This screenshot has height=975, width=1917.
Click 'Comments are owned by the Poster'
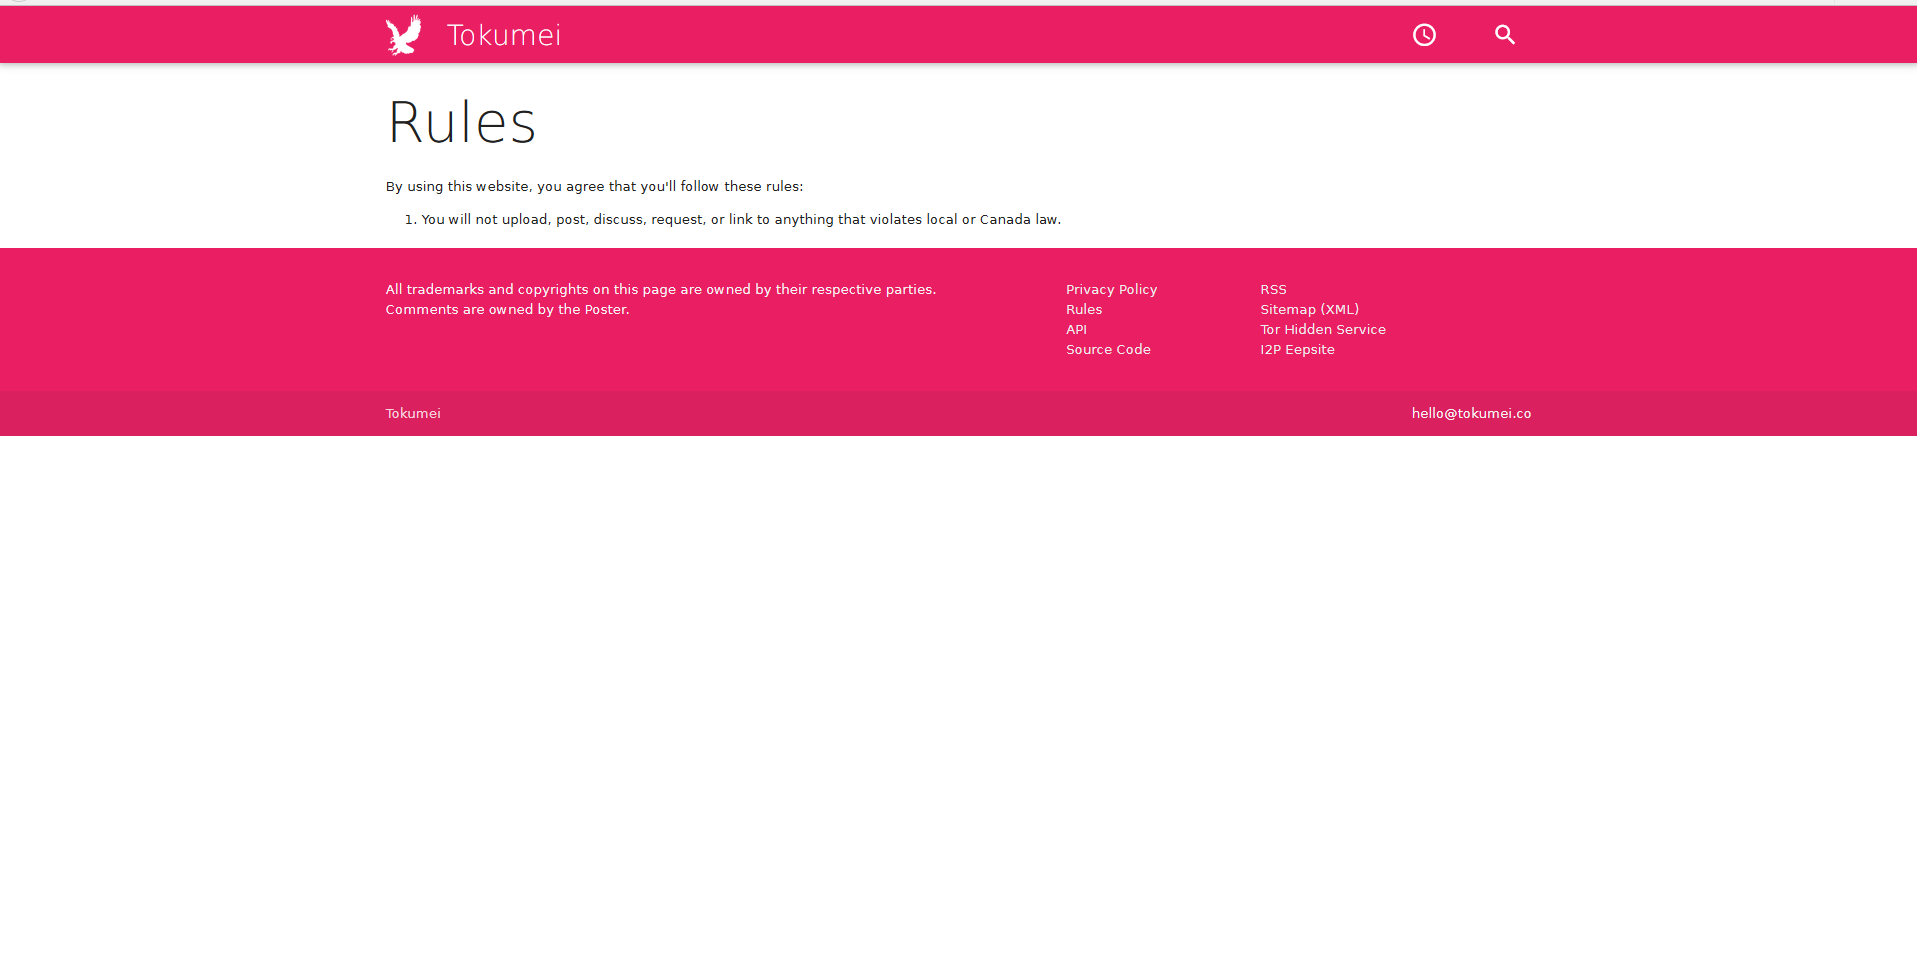(507, 310)
